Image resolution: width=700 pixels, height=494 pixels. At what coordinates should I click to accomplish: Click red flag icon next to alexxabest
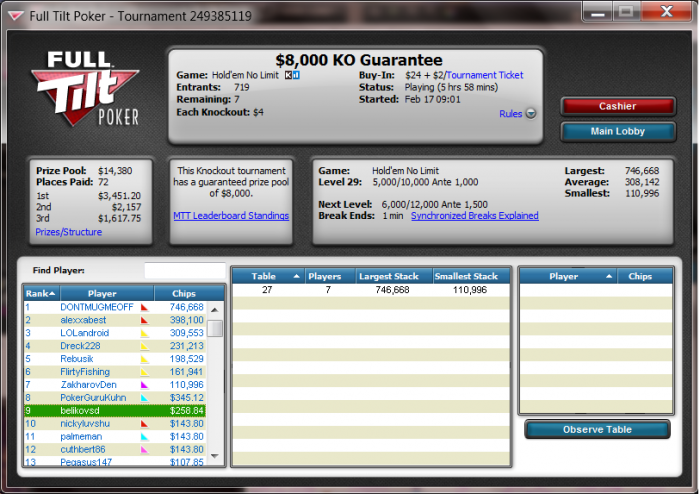(144, 320)
